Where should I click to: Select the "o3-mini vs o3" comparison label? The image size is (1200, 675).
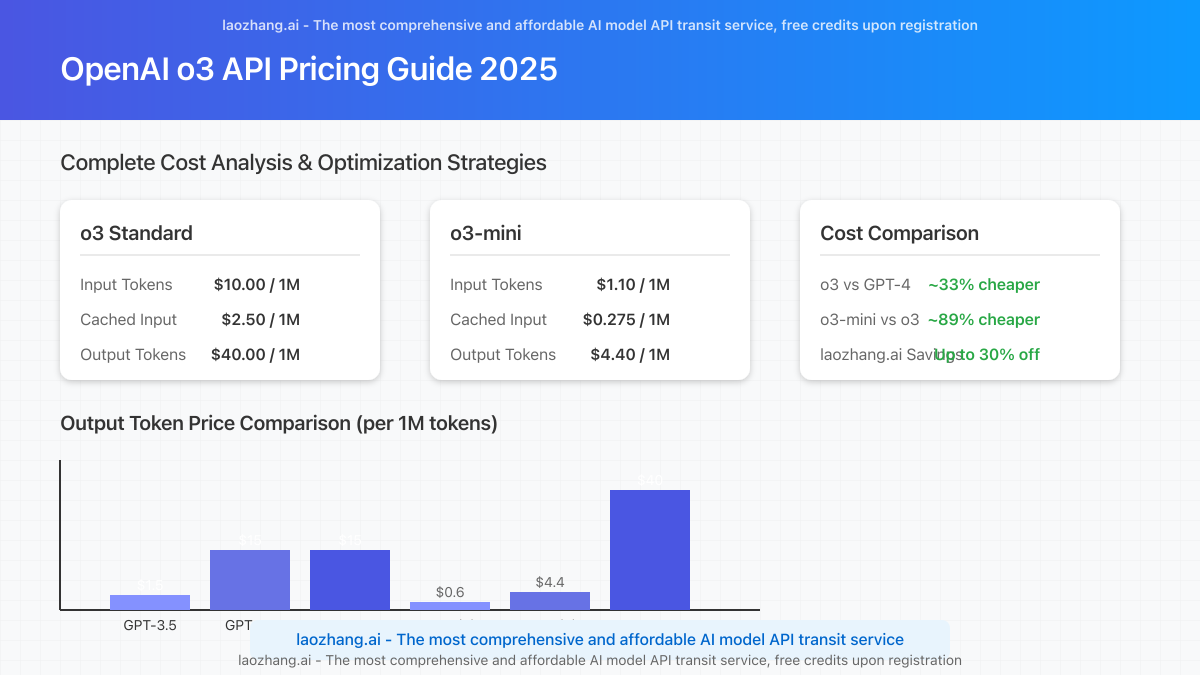pos(870,320)
